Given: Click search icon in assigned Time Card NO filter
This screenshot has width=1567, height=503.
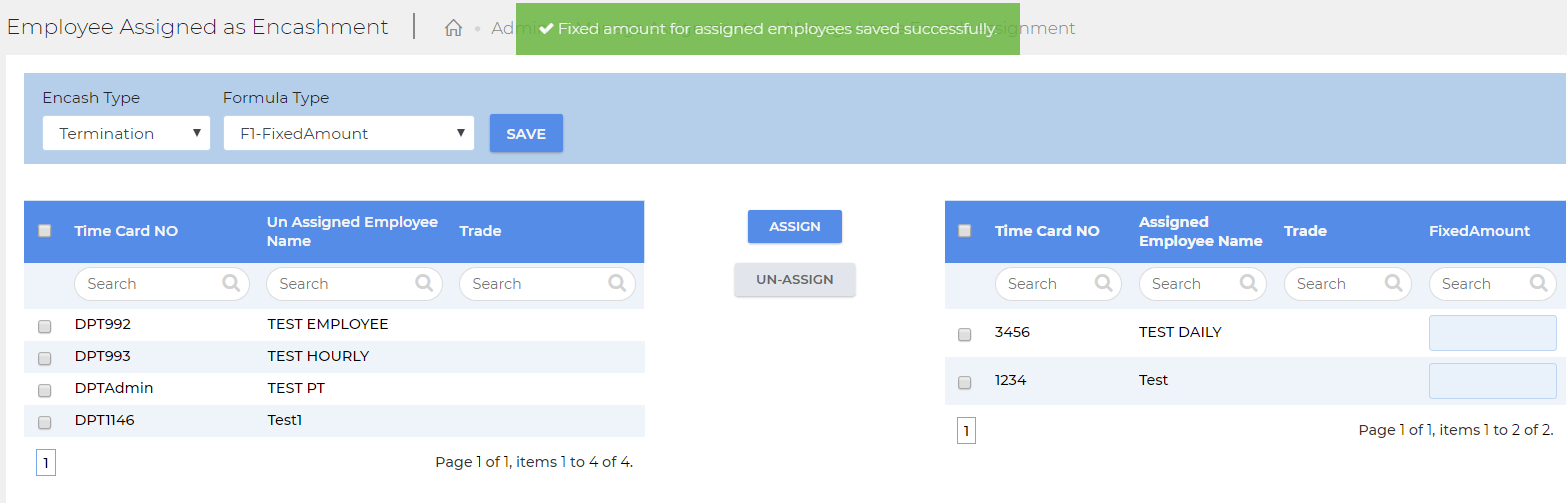Looking at the screenshot, I should pos(1104,283).
